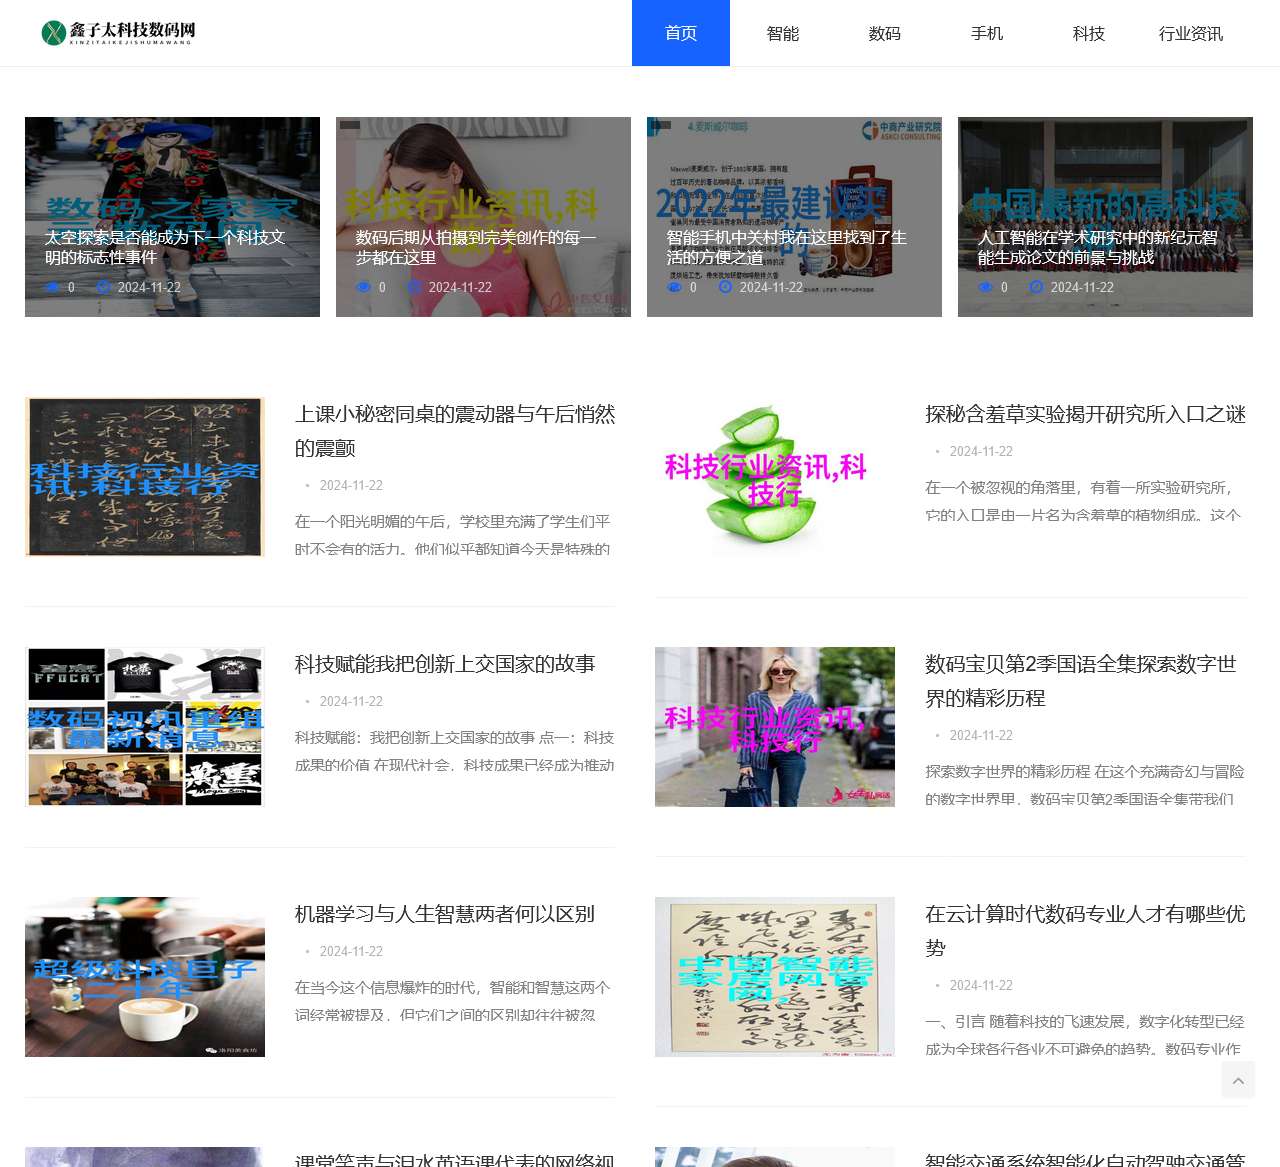Open the coffee cup article thumbnail

coord(145,977)
